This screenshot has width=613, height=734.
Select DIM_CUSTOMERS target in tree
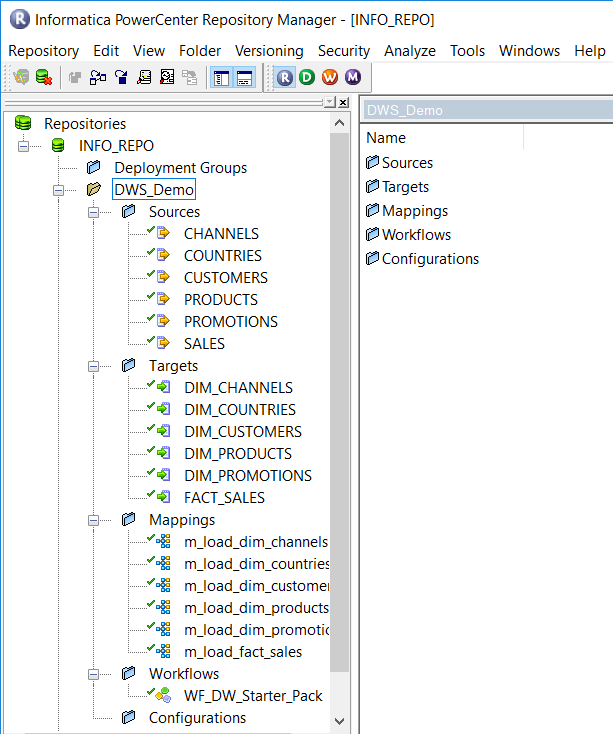click(243, 432)
